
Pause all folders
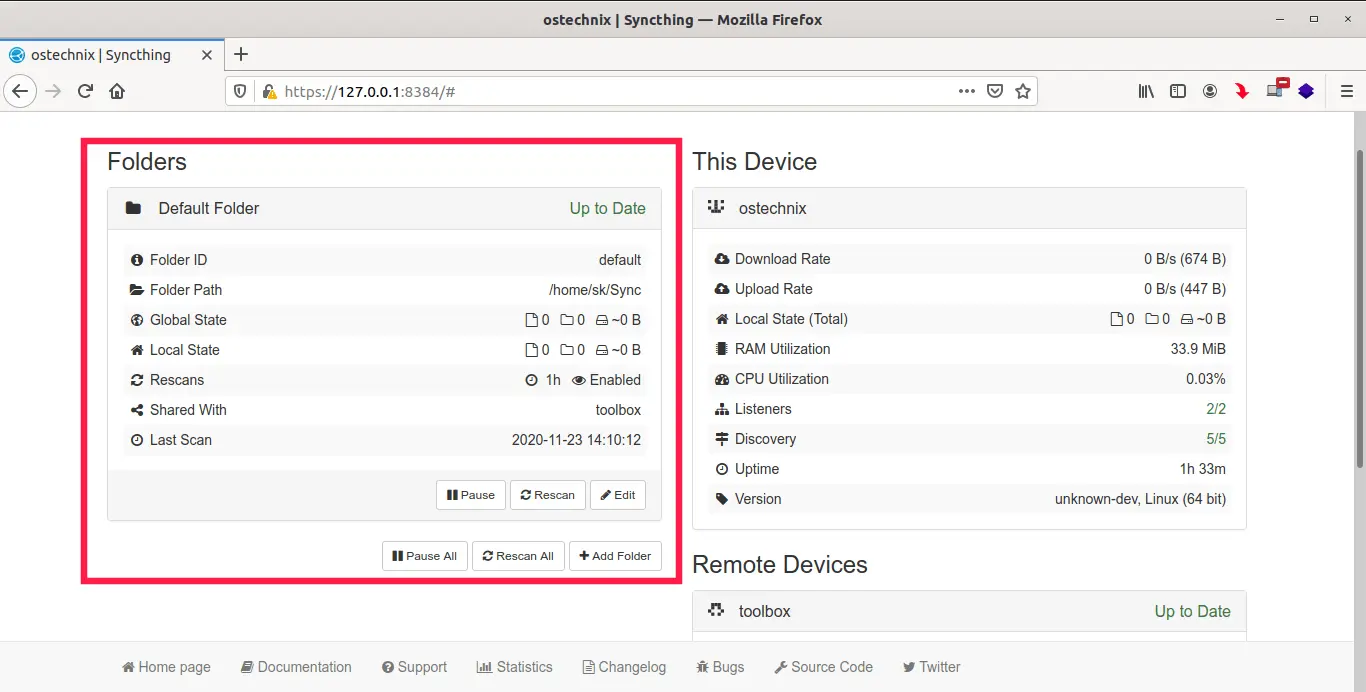pos(425,556)
